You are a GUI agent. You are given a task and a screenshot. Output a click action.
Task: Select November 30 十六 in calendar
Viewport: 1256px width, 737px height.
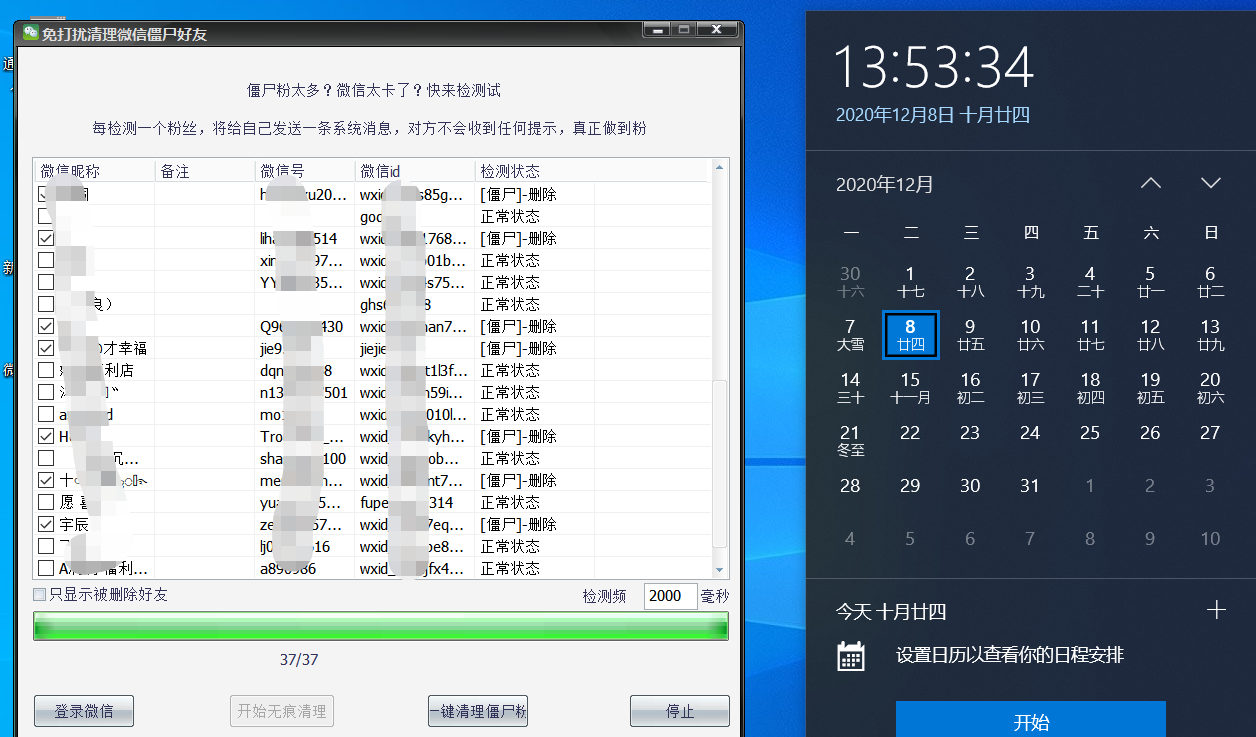pos(851,281)
